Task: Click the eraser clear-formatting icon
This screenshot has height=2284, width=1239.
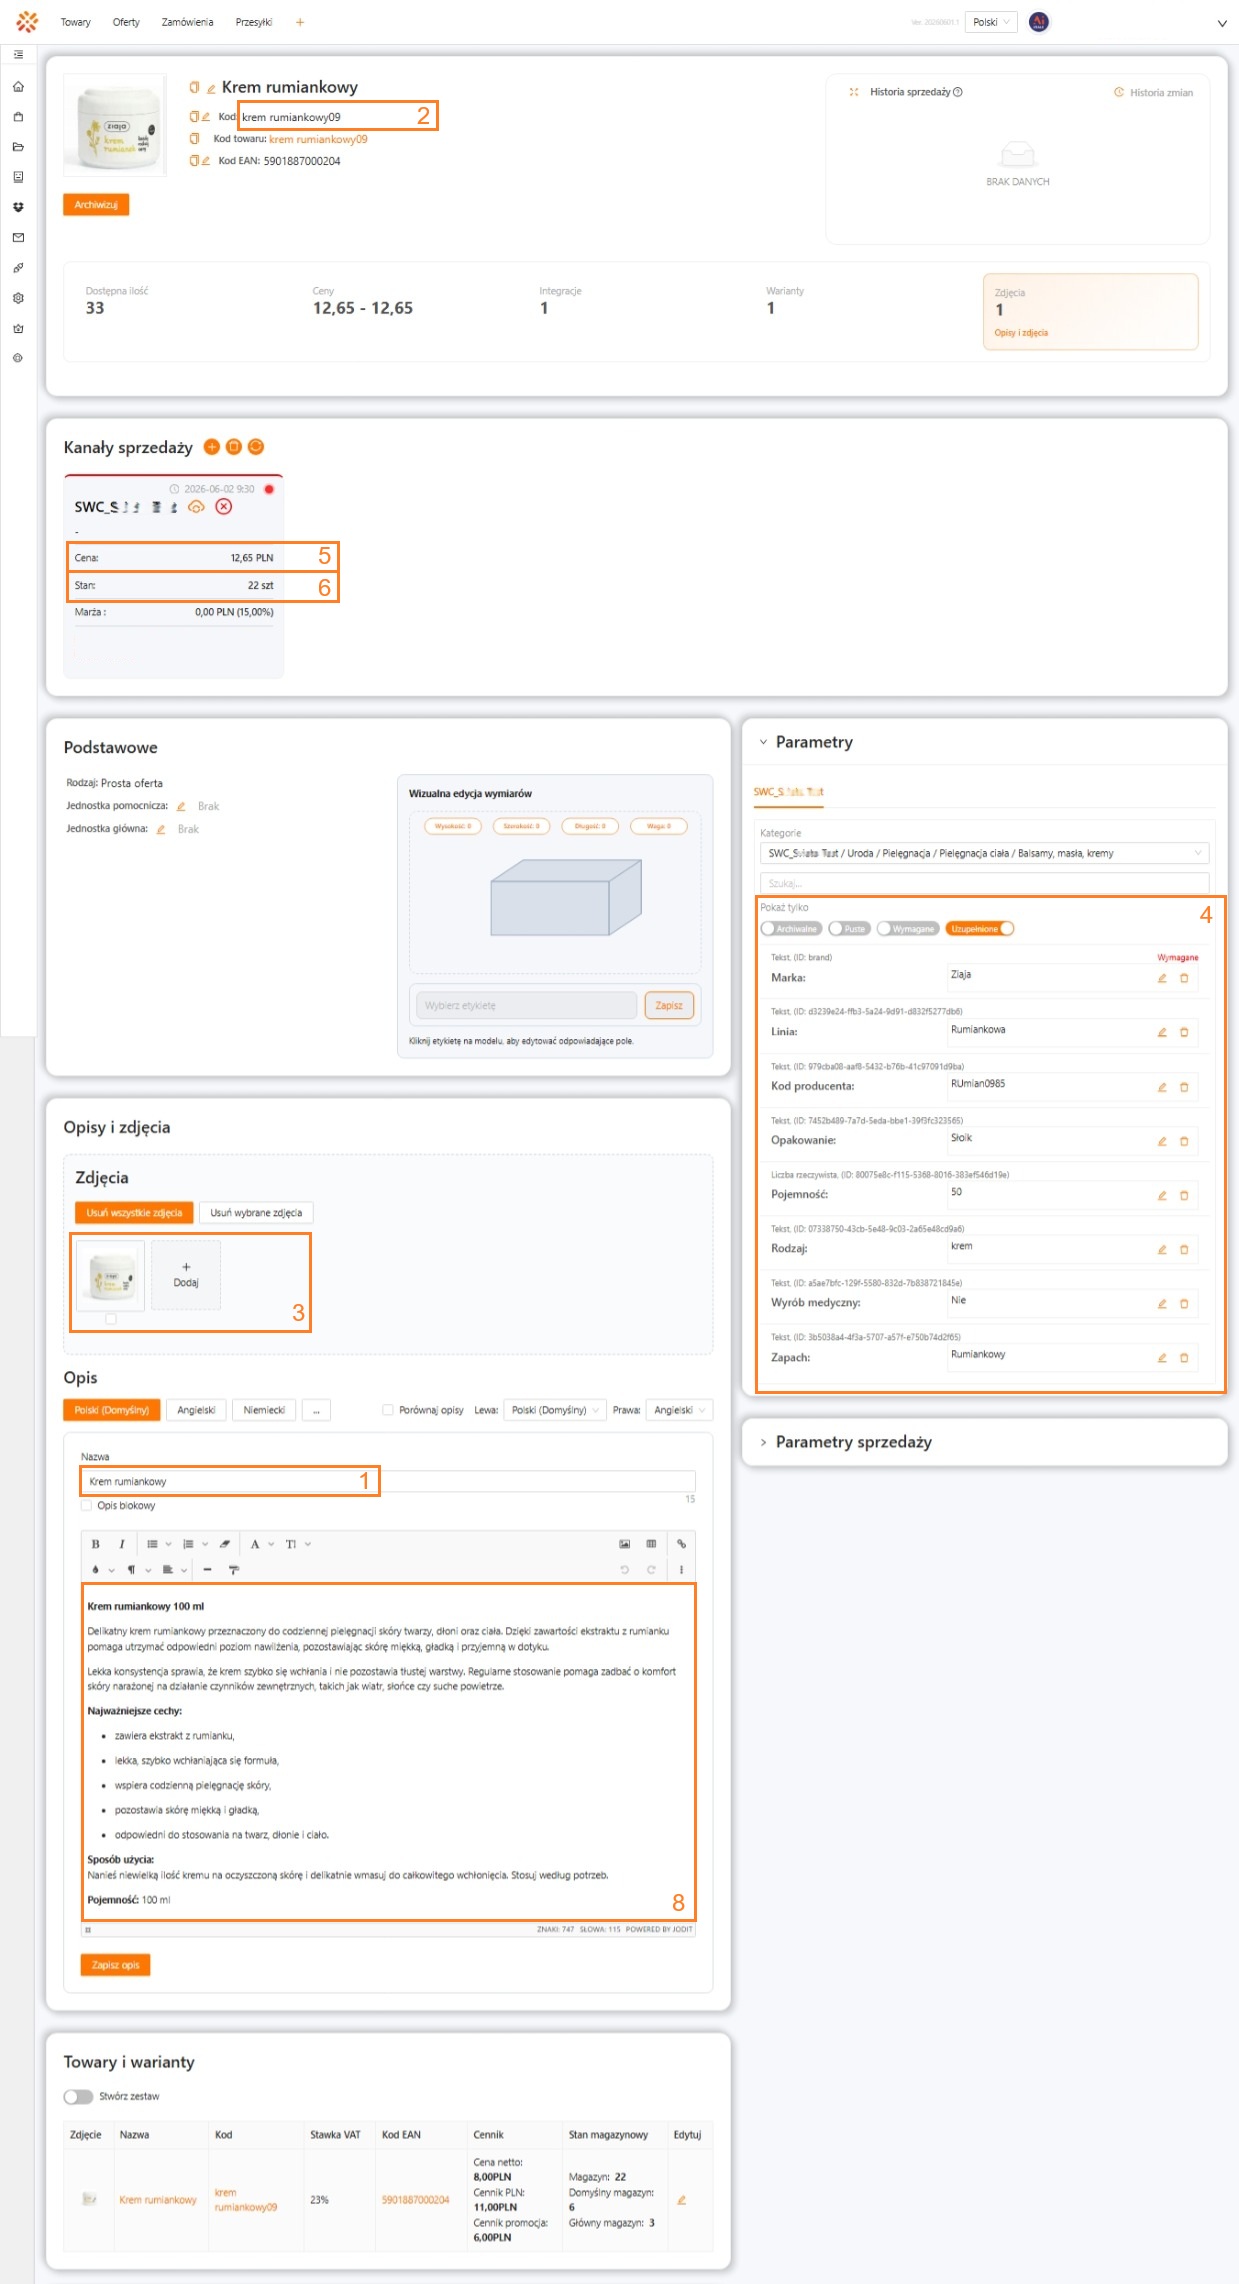Action: [x=225, y=1544]
